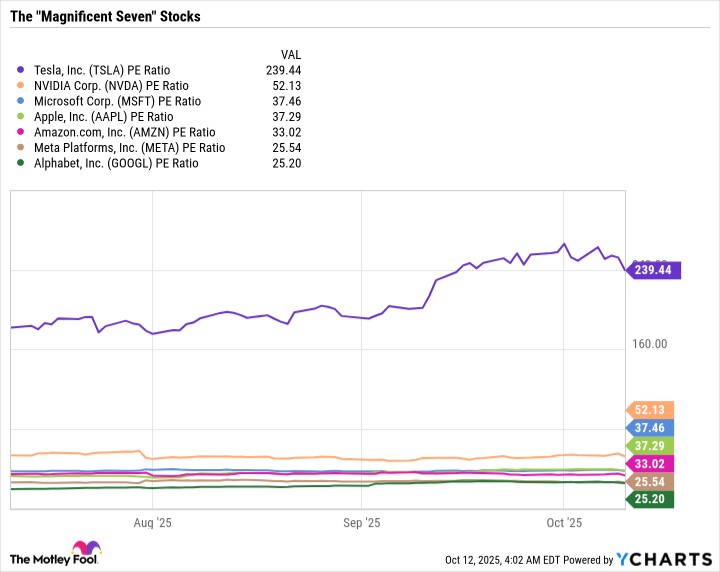Click the 25.20 Alphabet value flag
The image size is (720, 572).
(x=652, y=499)
